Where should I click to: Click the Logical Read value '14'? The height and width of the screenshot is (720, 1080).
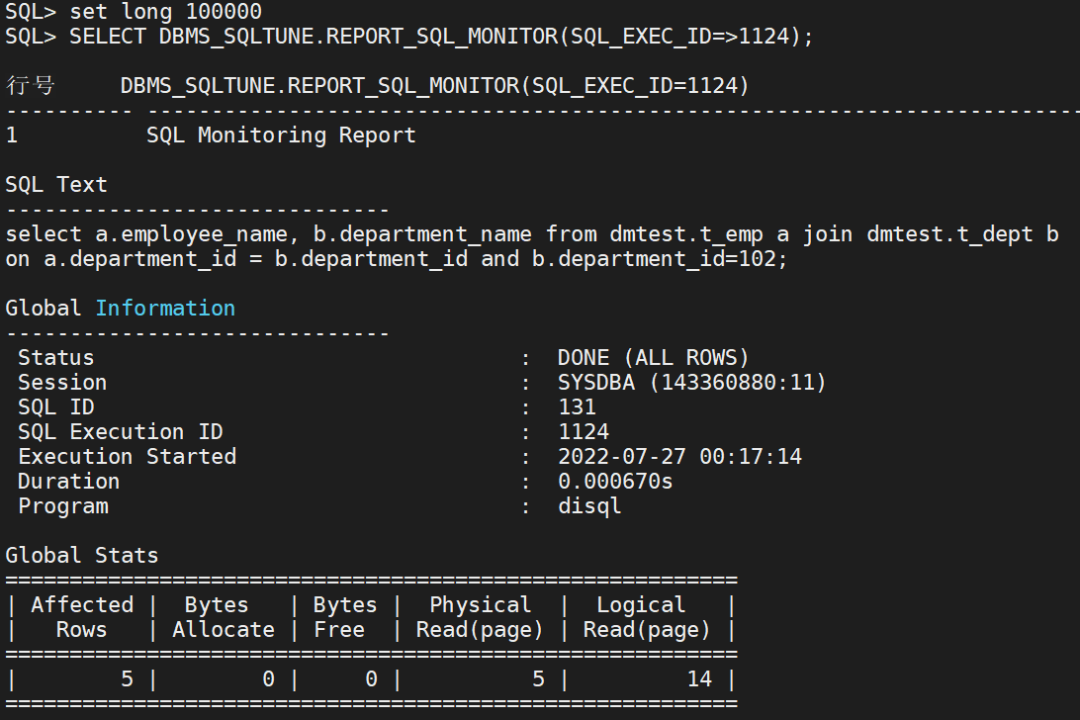(x=699, y=678)
